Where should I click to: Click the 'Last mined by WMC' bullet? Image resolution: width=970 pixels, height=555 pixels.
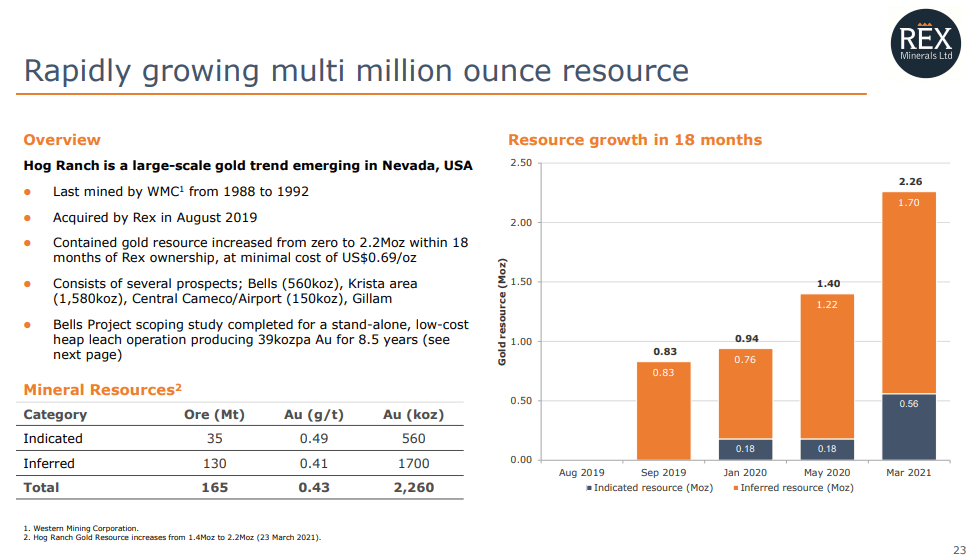coord(181,192)
